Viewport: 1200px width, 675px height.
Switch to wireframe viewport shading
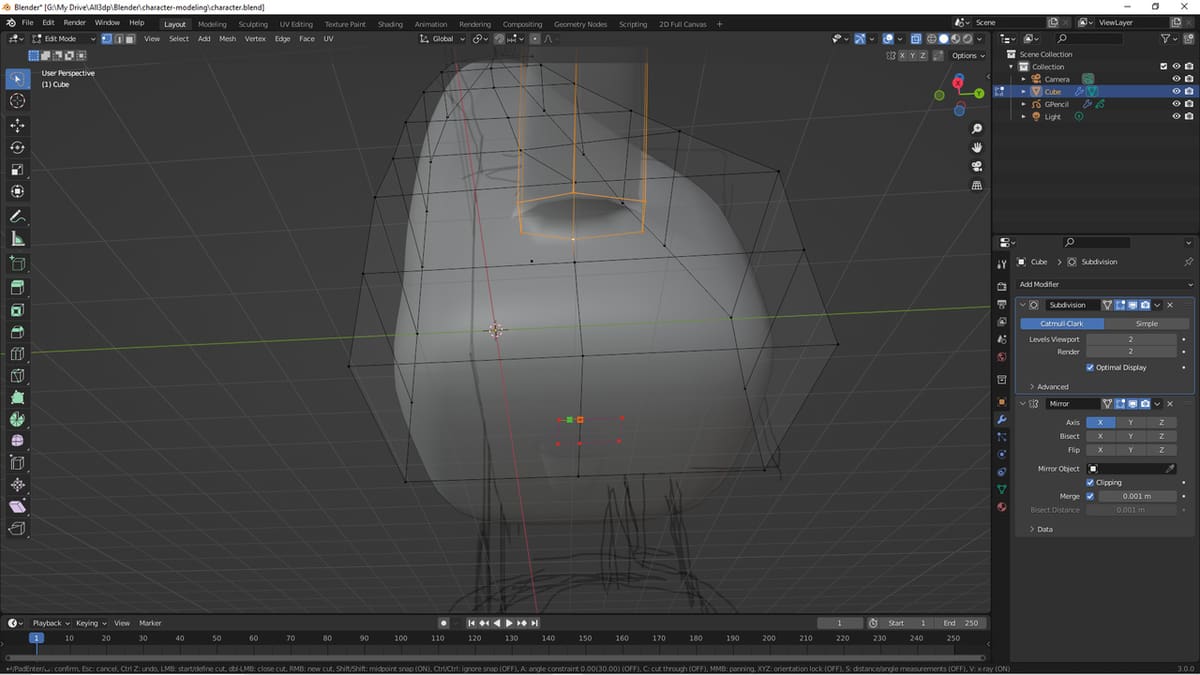point(931,39)
